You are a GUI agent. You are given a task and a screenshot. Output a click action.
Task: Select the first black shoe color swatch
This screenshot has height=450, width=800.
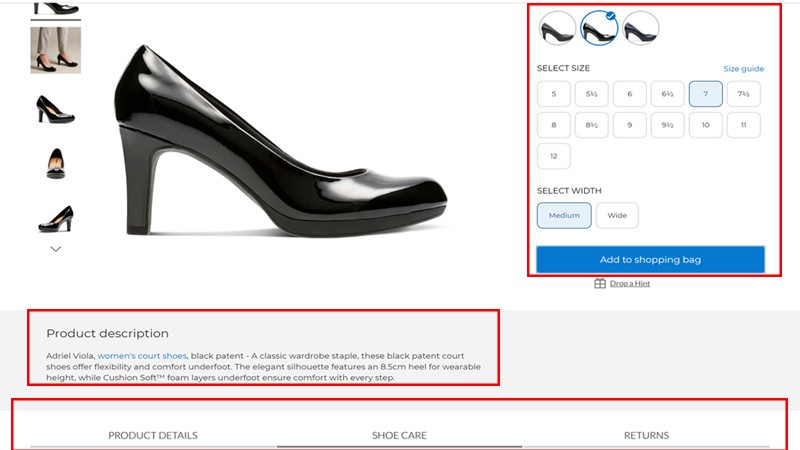557,28
